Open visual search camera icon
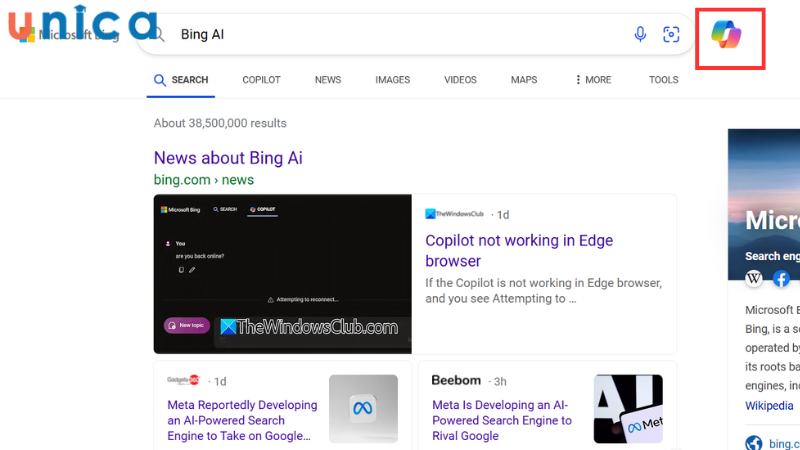Screen dimensions: 800x450 tap(671, 34)
